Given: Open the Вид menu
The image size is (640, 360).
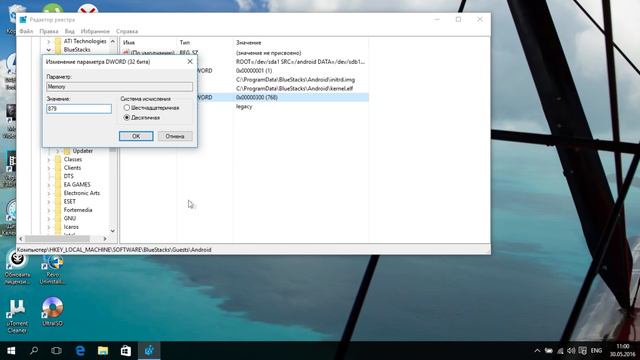Looking at the screenshot, I should tap(69, 31).
